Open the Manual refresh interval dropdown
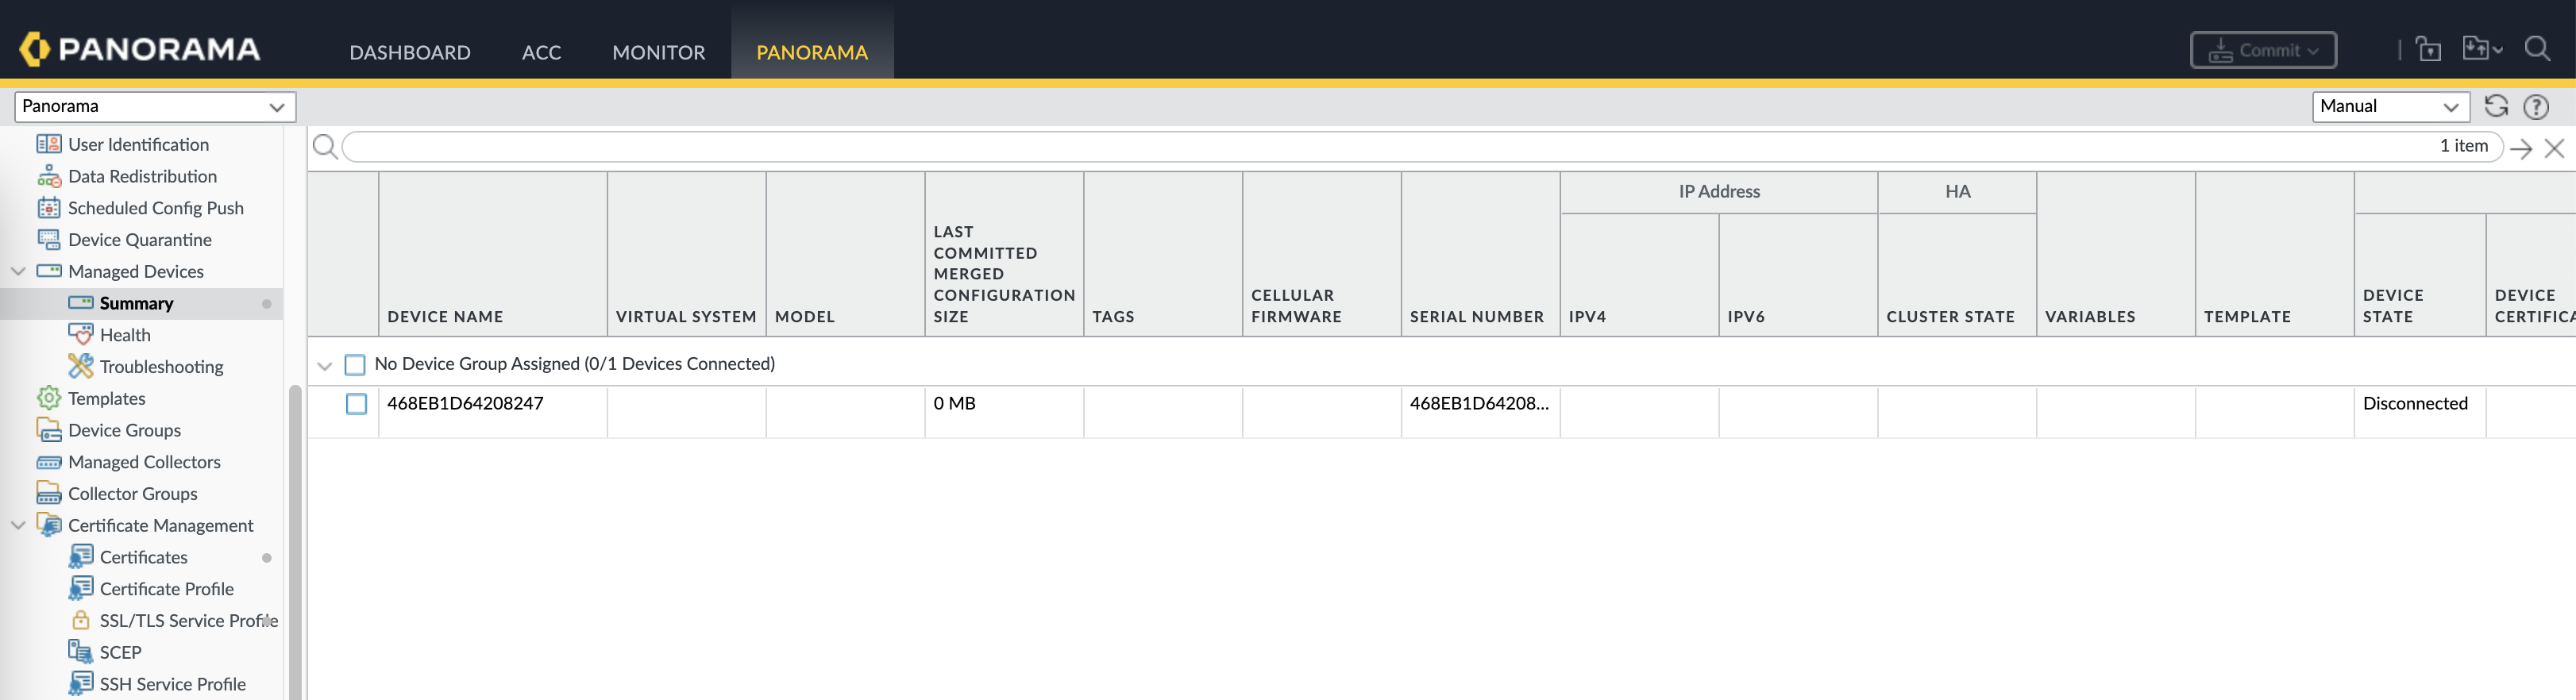Image resolution: width=2576 pixels, height=700 pixels. point(2389,106)
